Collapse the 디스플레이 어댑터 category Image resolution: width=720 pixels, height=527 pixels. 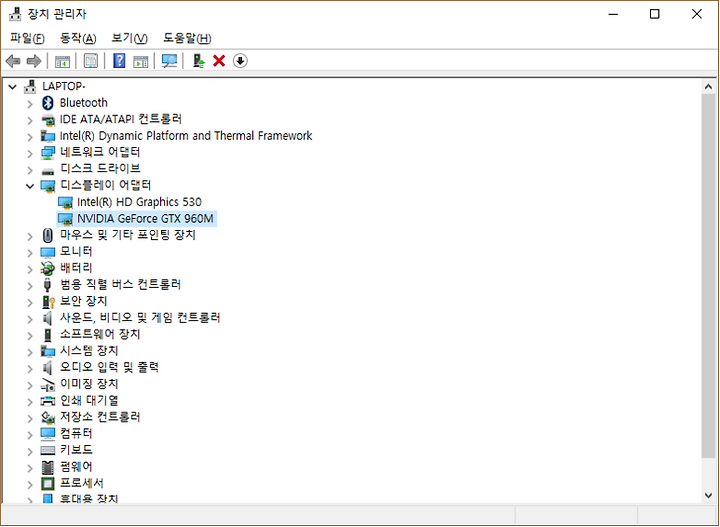tap(30, 186)
